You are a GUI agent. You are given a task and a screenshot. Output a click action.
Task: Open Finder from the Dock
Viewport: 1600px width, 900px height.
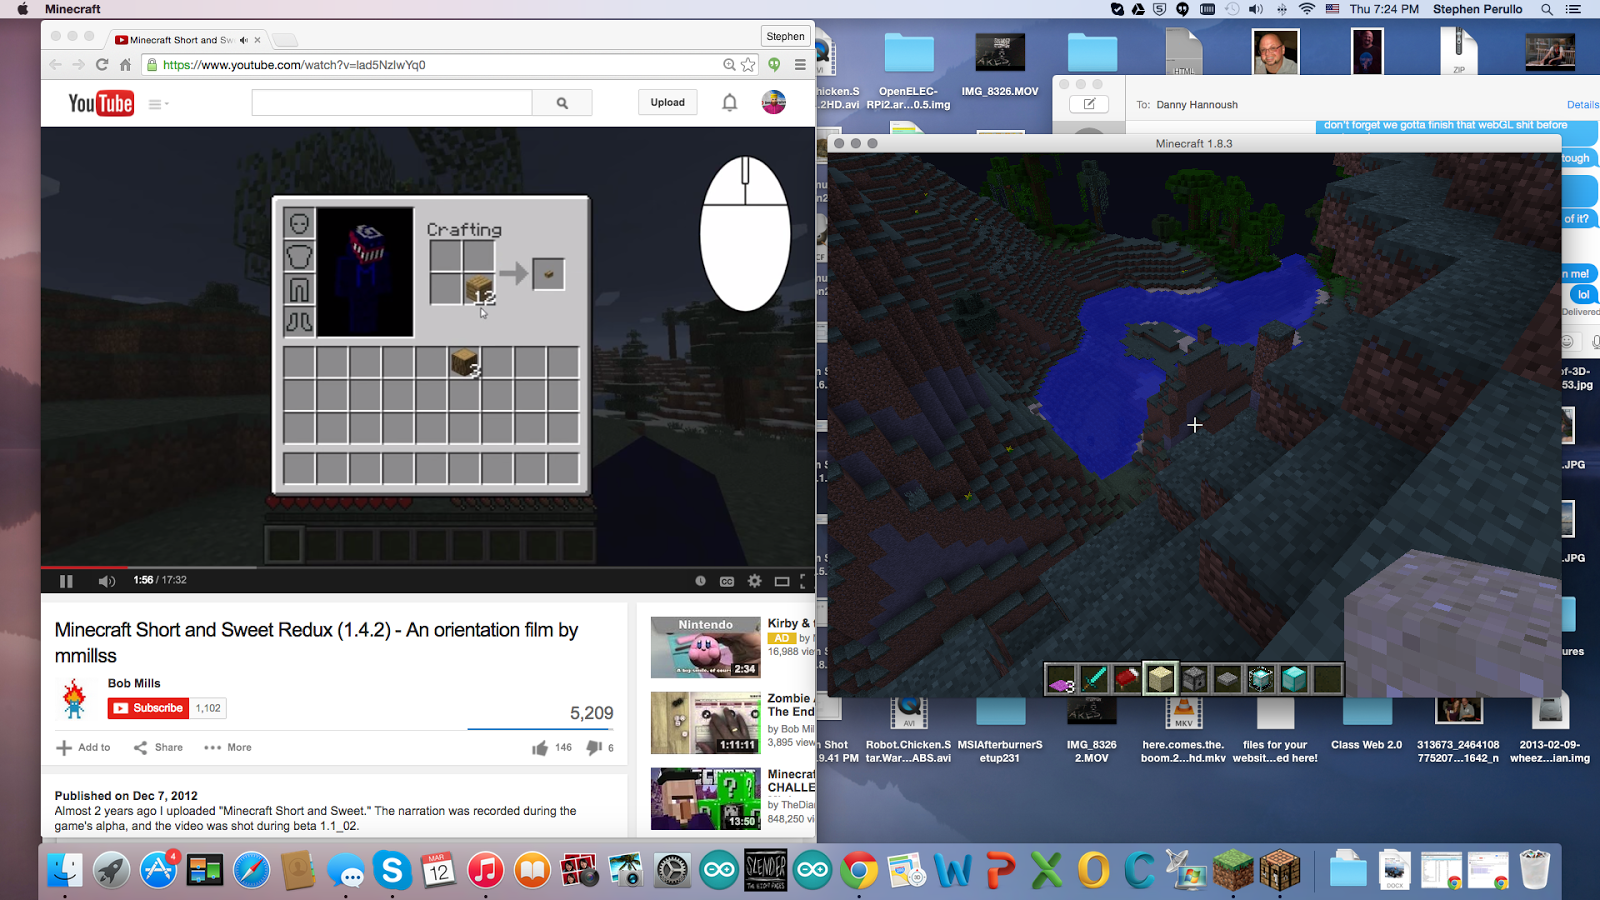66,870
